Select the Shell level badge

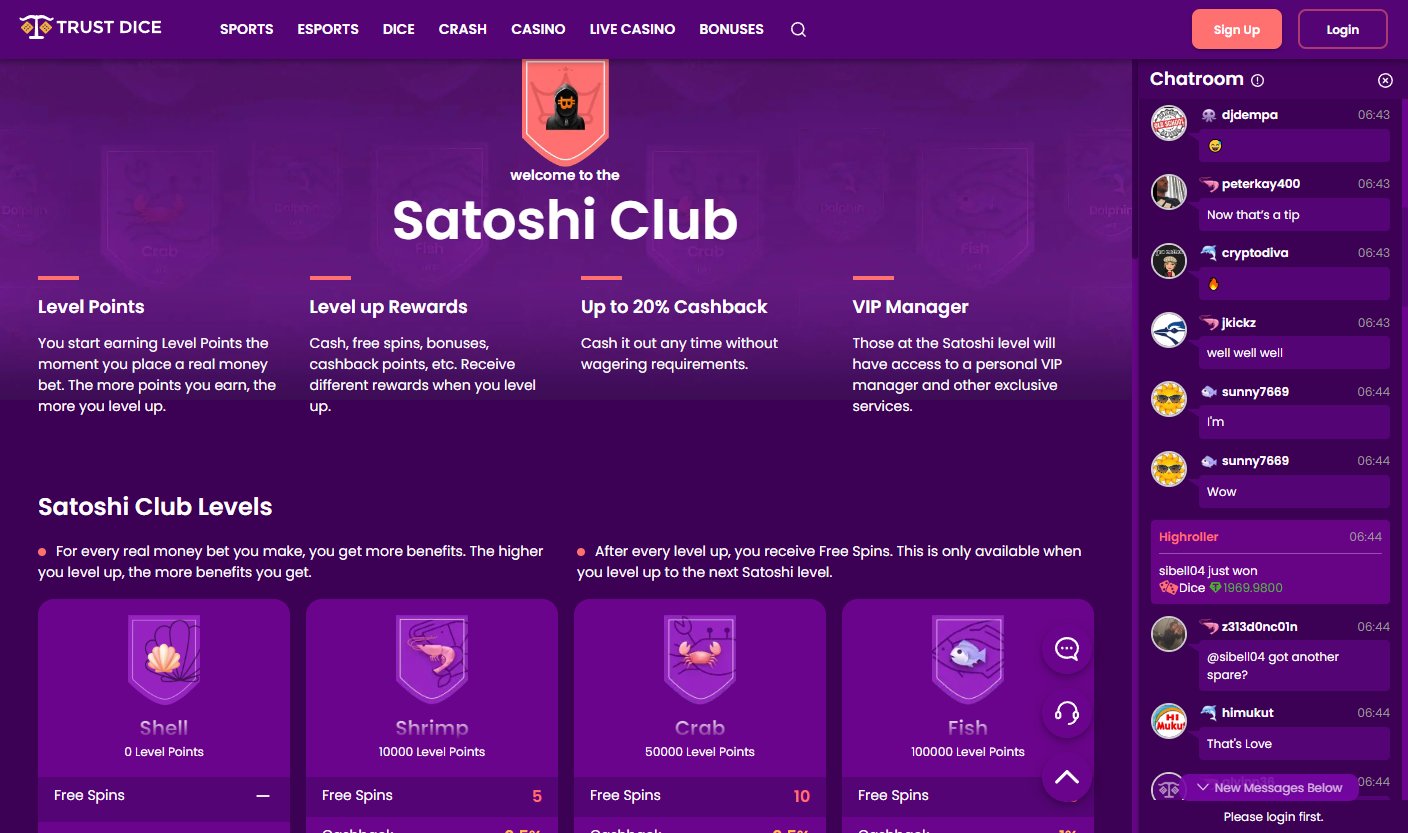click(164, 659)
